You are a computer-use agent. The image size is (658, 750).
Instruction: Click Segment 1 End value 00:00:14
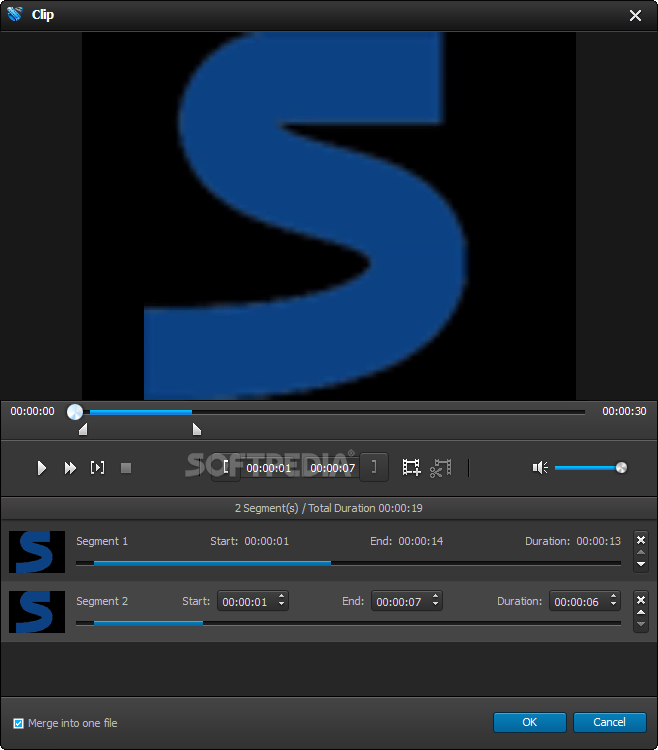[x=421, y=541]
